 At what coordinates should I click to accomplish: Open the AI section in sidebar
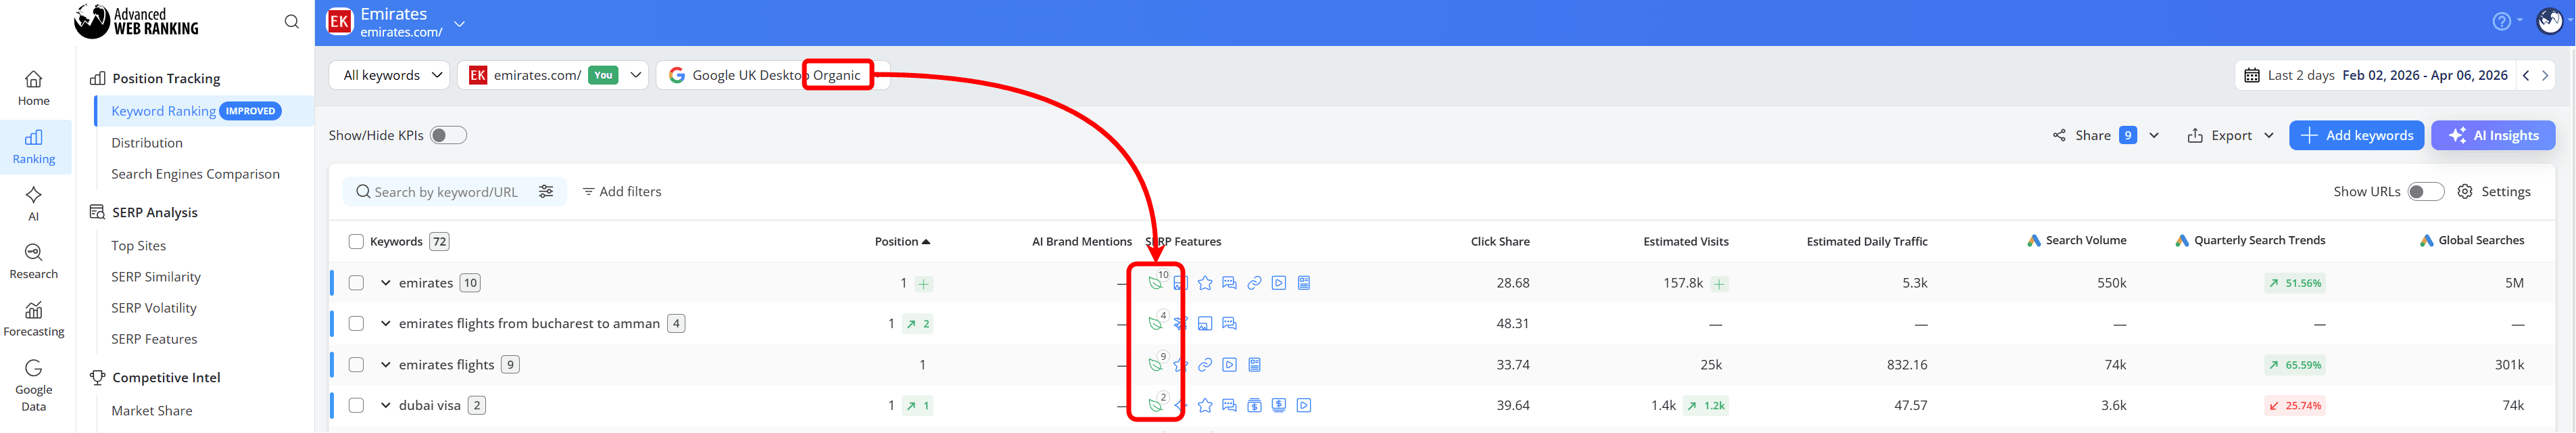pyautogui.click(x=33, y=203)
